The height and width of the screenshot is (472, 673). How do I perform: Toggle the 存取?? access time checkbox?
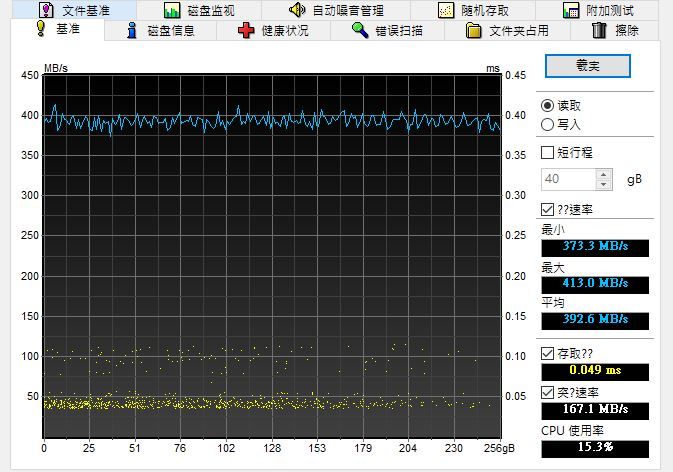547,354
